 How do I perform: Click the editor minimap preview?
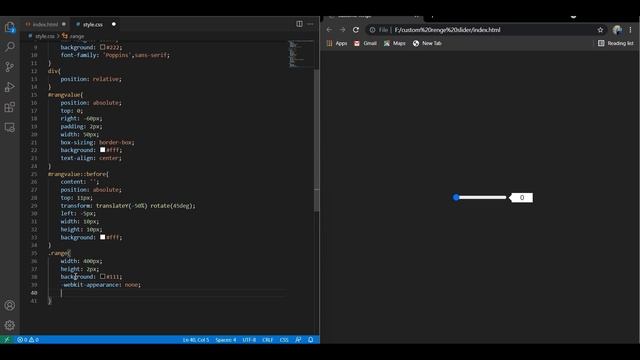[x=300, y=53]
